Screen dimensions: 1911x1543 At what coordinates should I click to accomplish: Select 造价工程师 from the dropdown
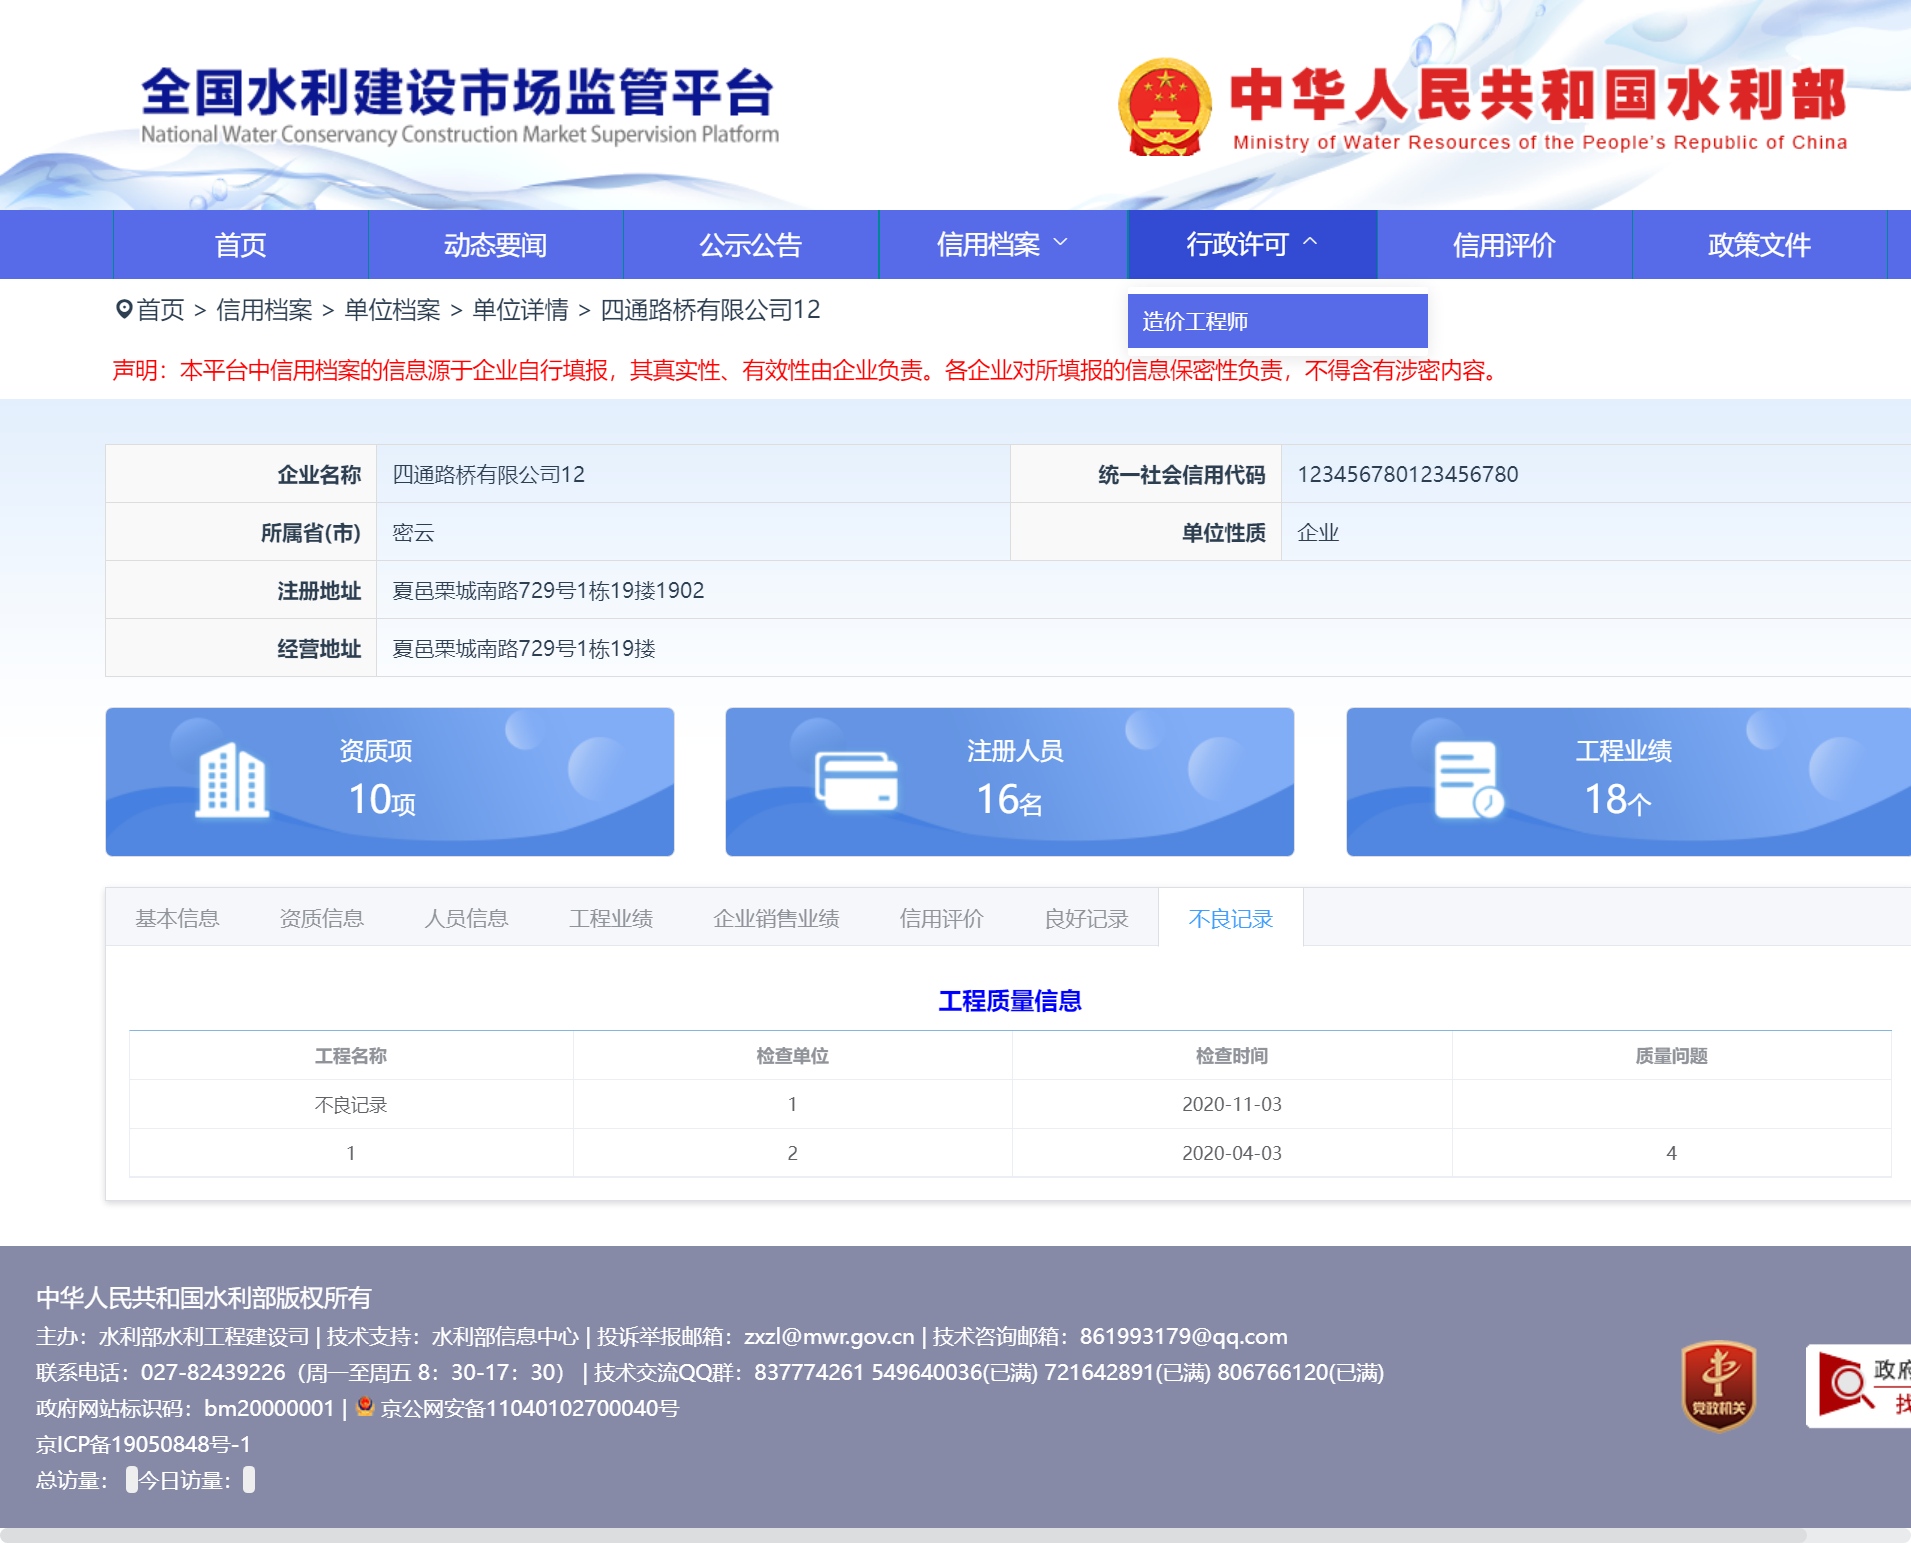[x=1195, y=322]
